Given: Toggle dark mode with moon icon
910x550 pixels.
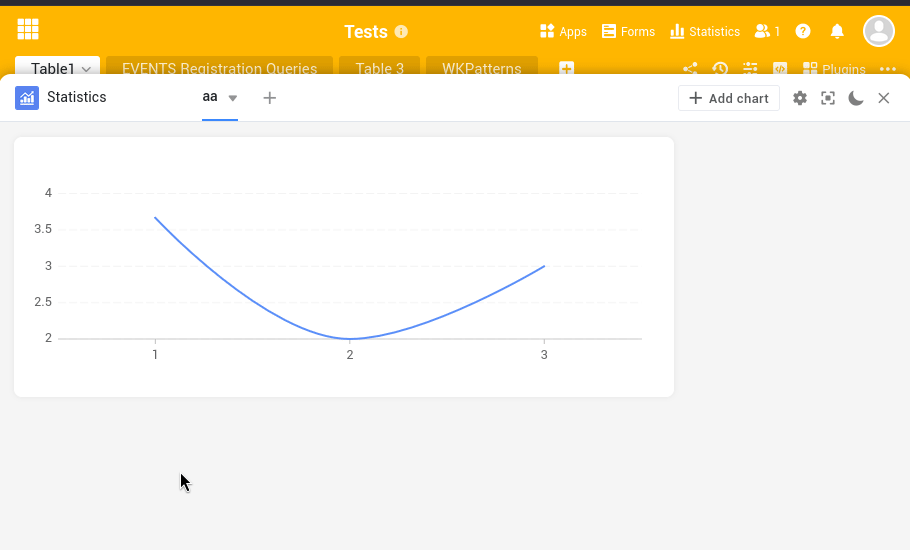Looking at the screenshot, I should [856, 98].
